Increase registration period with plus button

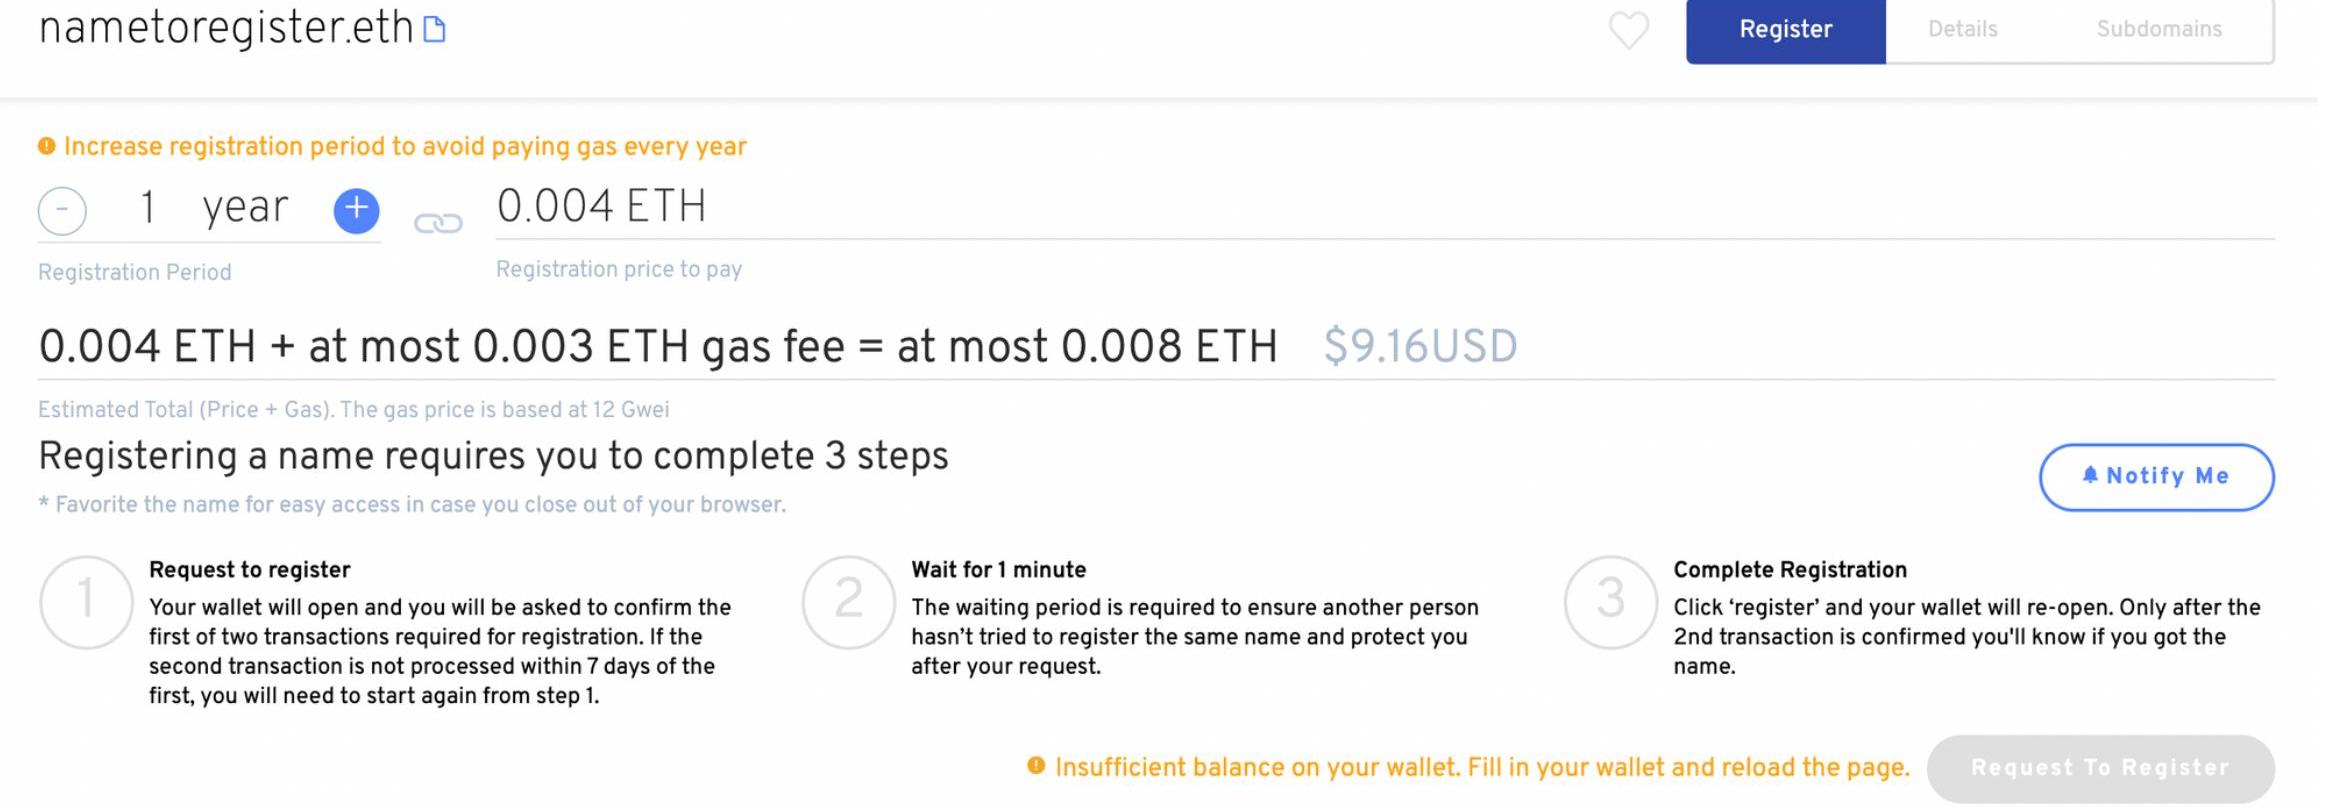(x=356, y=210)
